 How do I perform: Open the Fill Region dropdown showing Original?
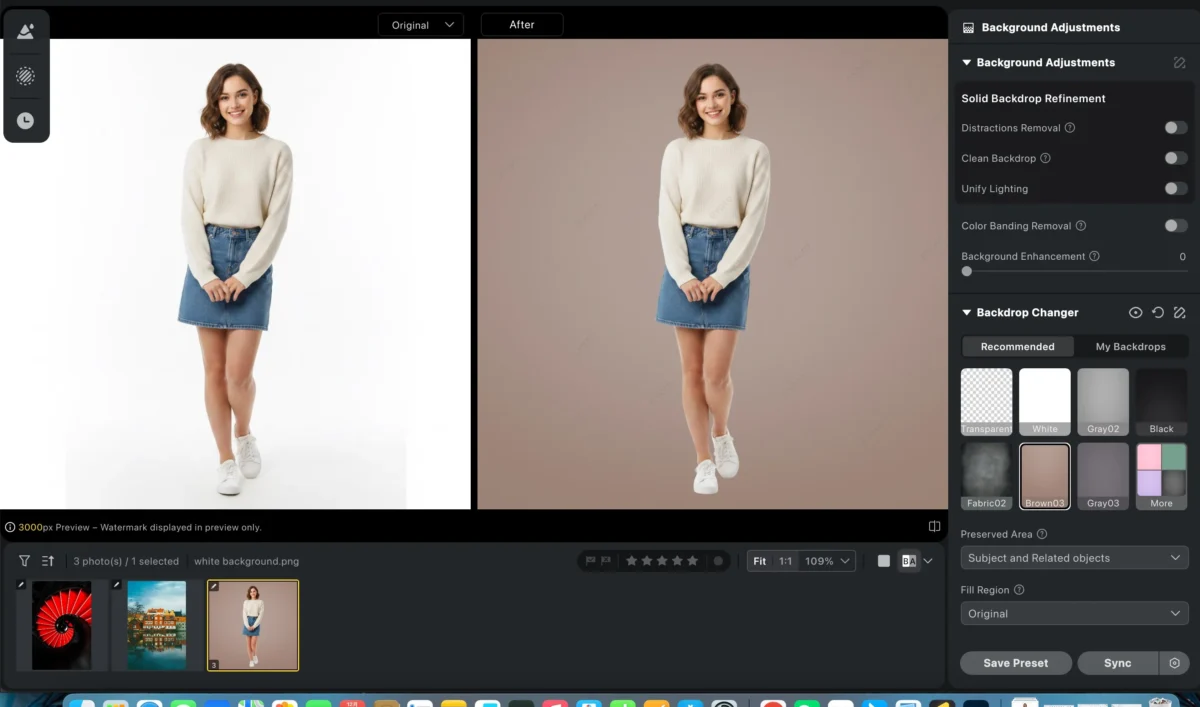pos(1074,613)
